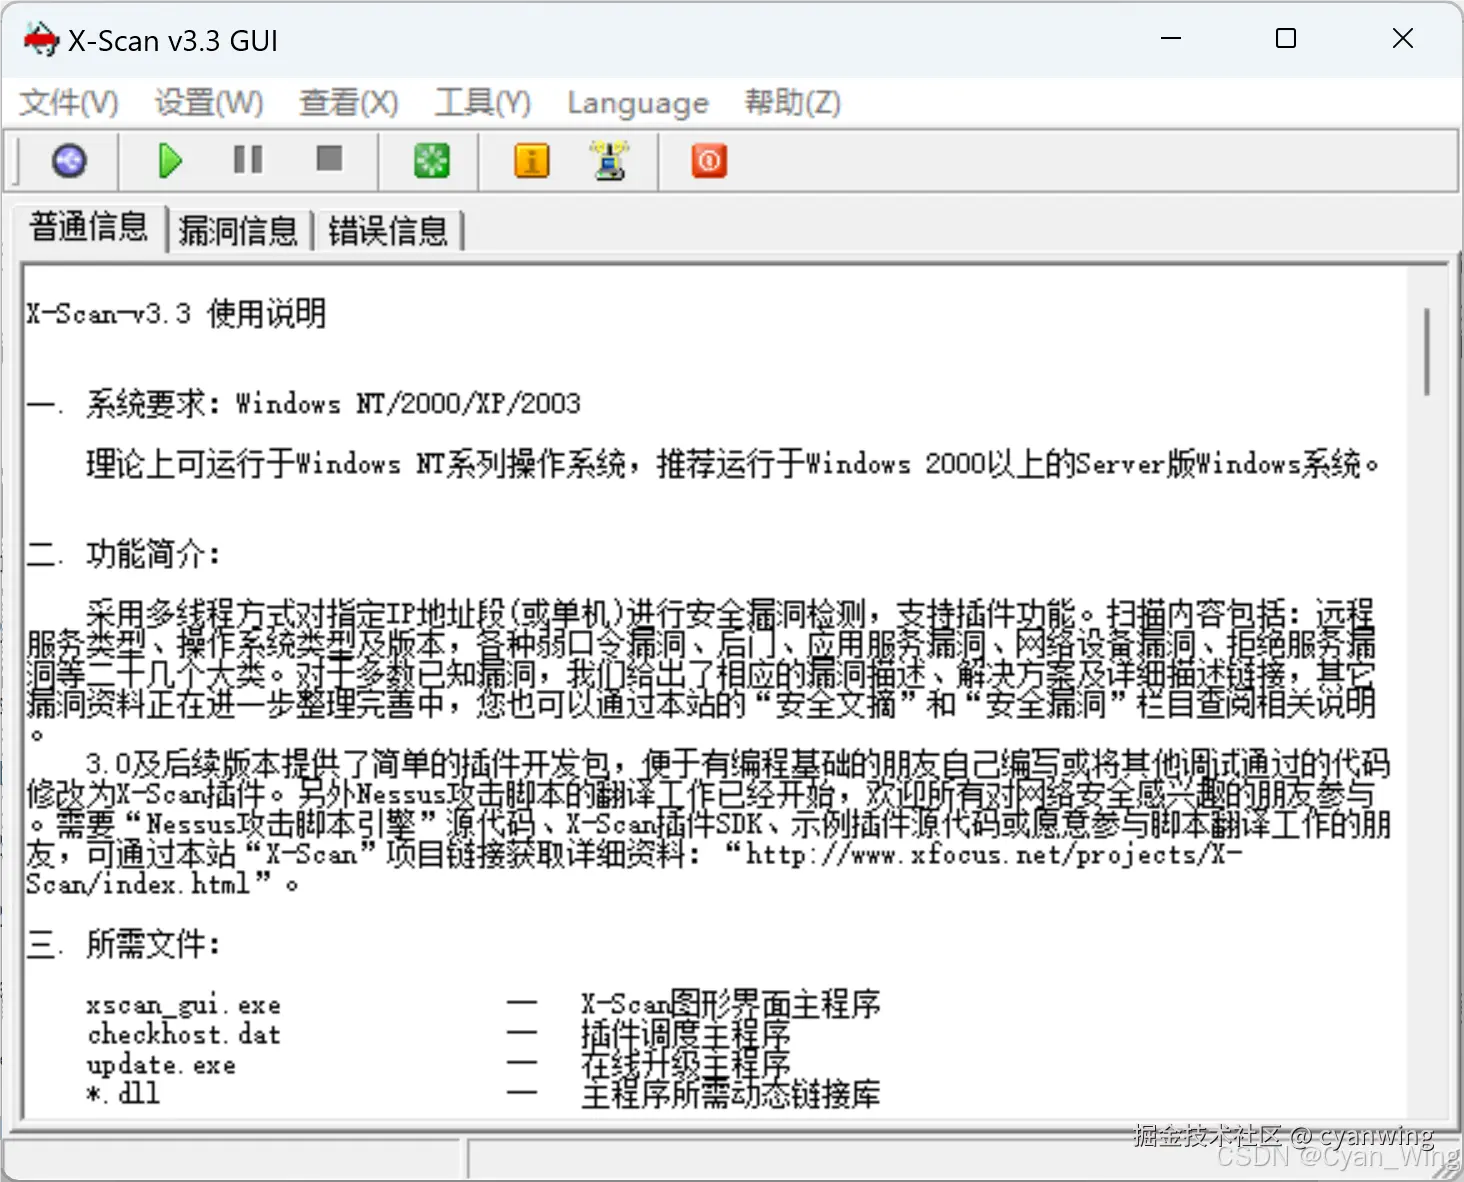Open the scan parameters globe icon
The image size is (1464, 1182).
click(69, 161)
